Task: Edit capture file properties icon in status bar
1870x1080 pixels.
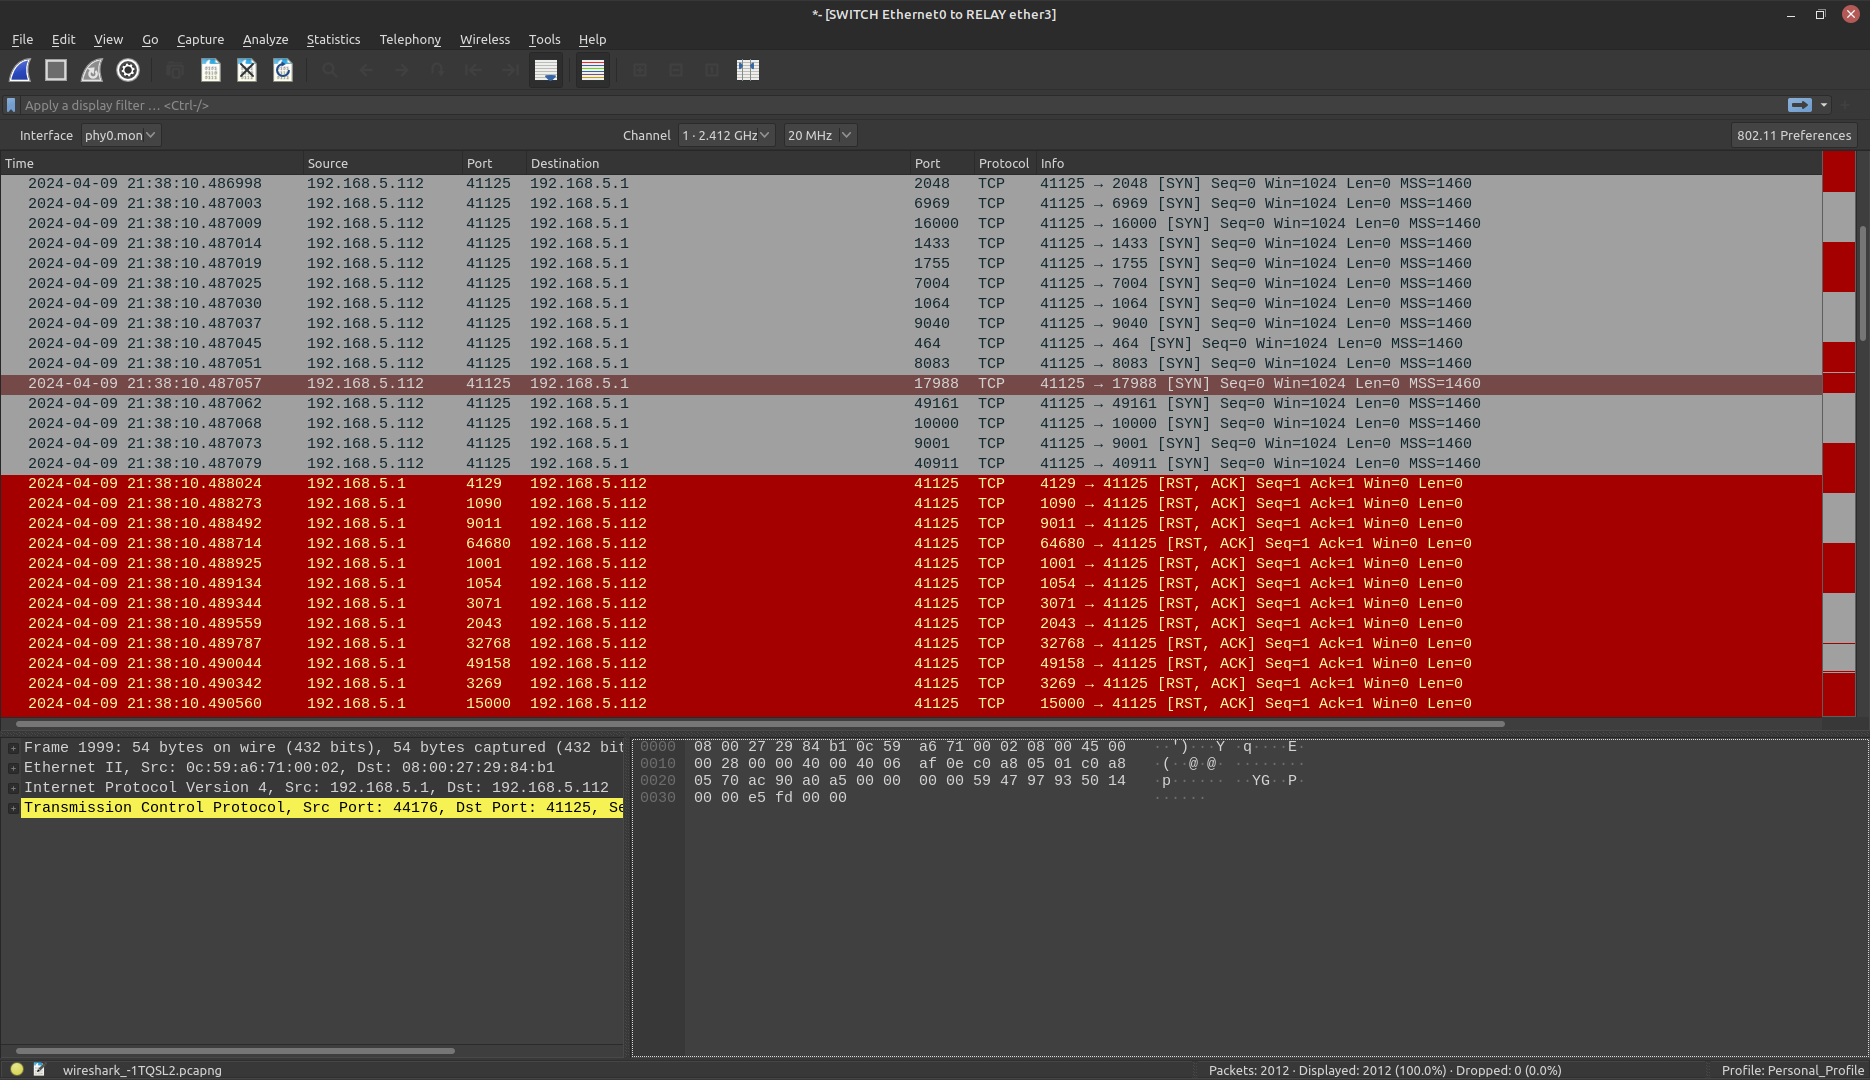Action: coord(39,1069)
